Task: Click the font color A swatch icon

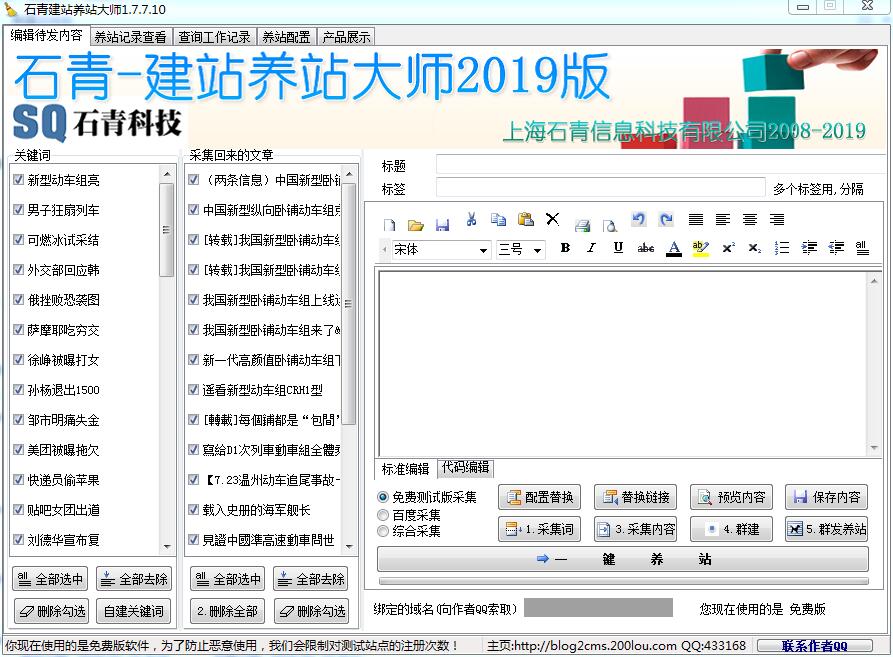Action: (673, 248)
